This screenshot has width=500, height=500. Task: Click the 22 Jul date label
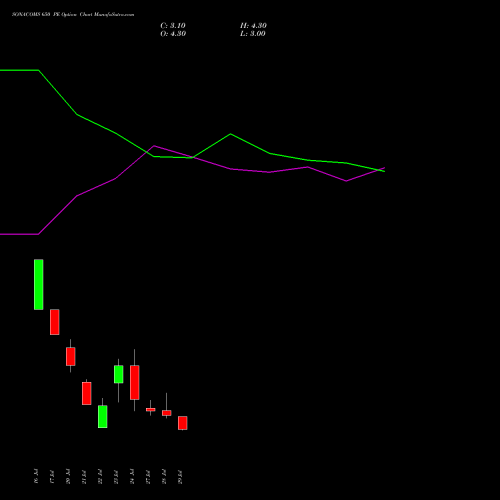pyautogui.click(x=100, y=476)
